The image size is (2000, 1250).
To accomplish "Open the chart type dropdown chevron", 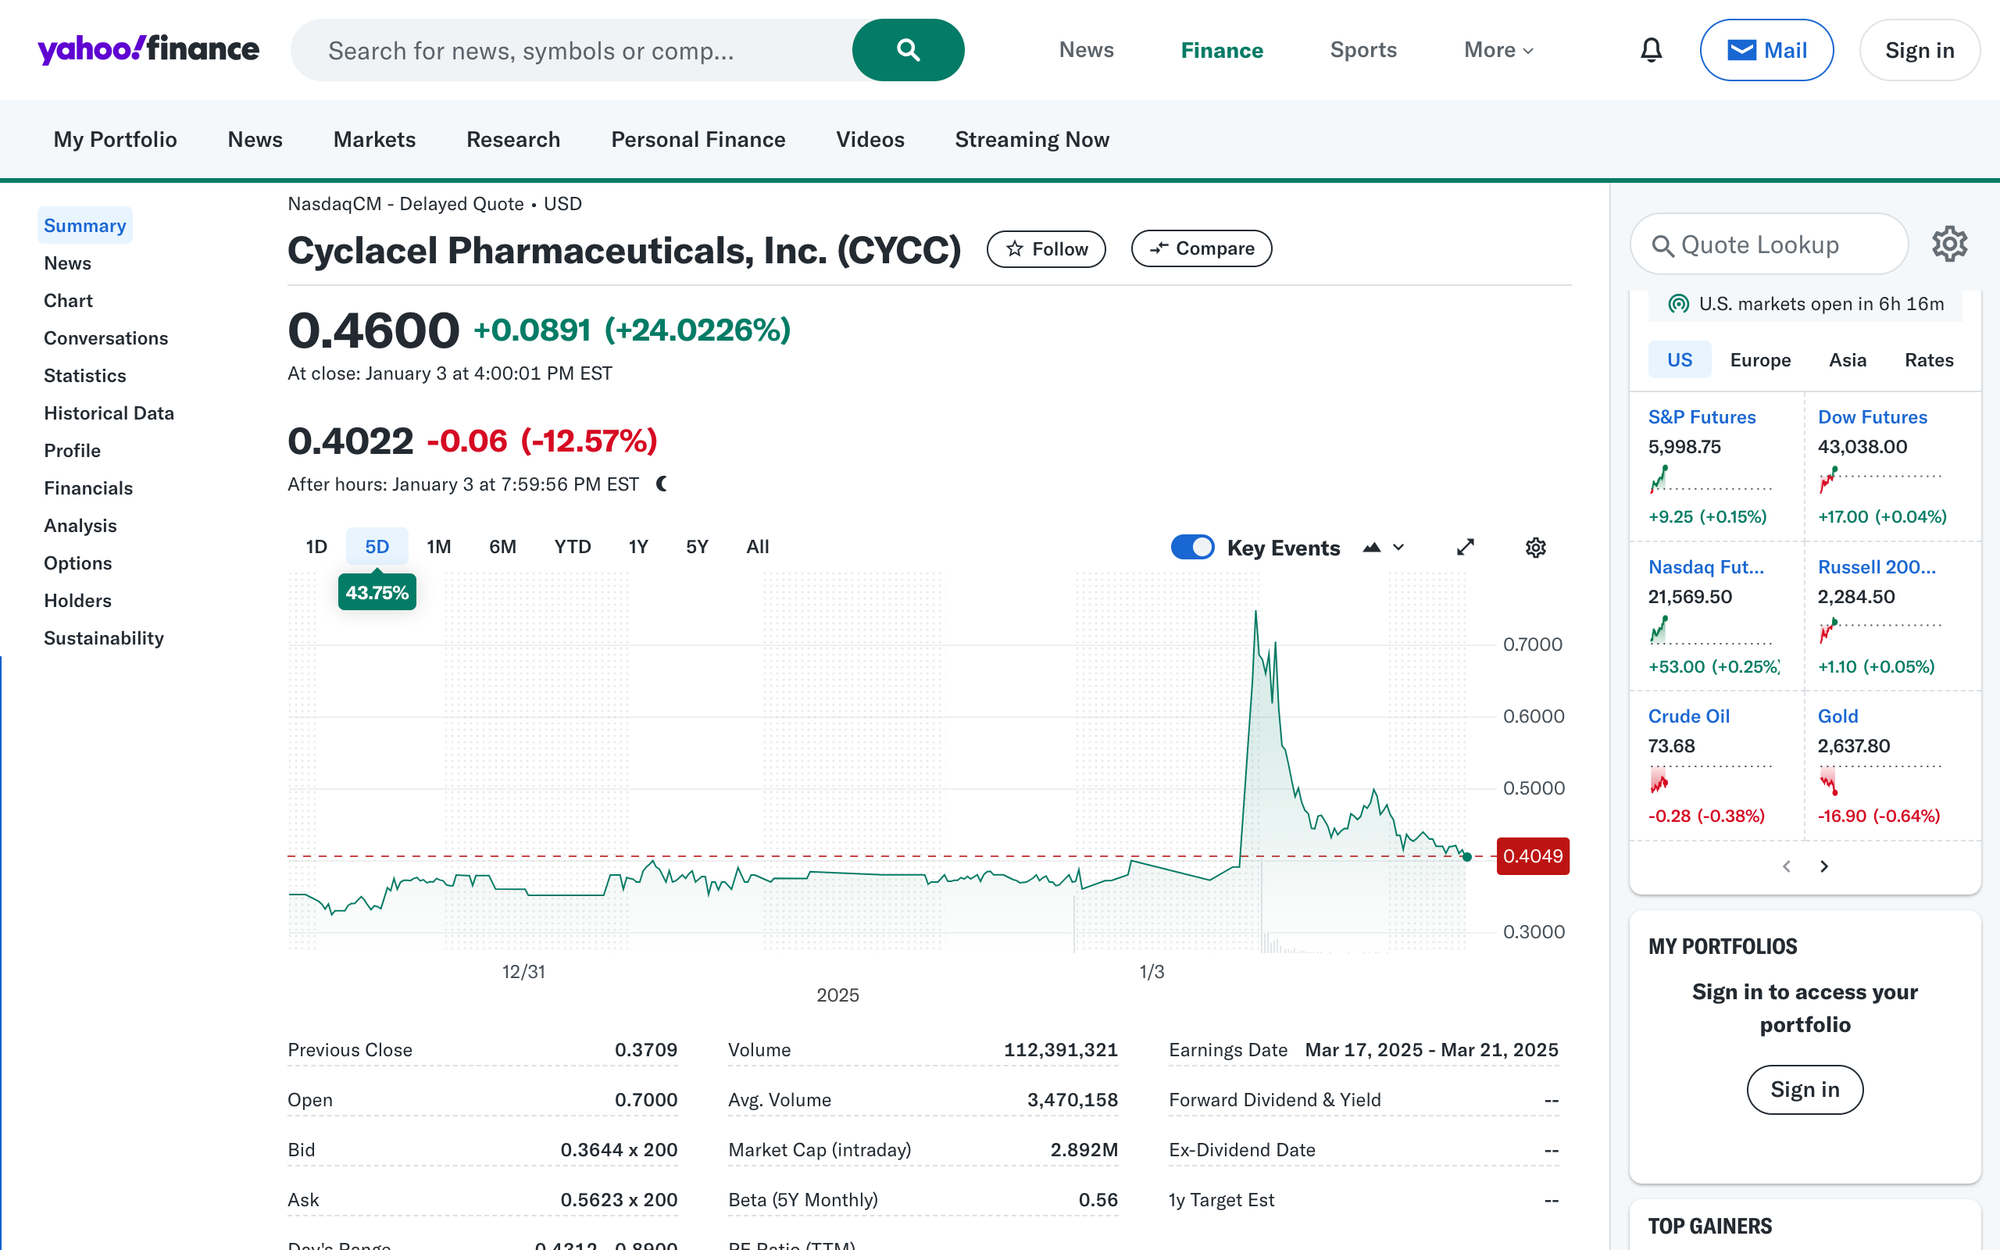I will point(1399,547).
